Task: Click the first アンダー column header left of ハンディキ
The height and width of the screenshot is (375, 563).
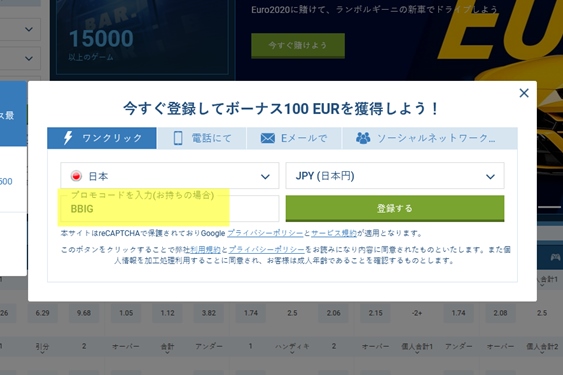Action: 209,346
